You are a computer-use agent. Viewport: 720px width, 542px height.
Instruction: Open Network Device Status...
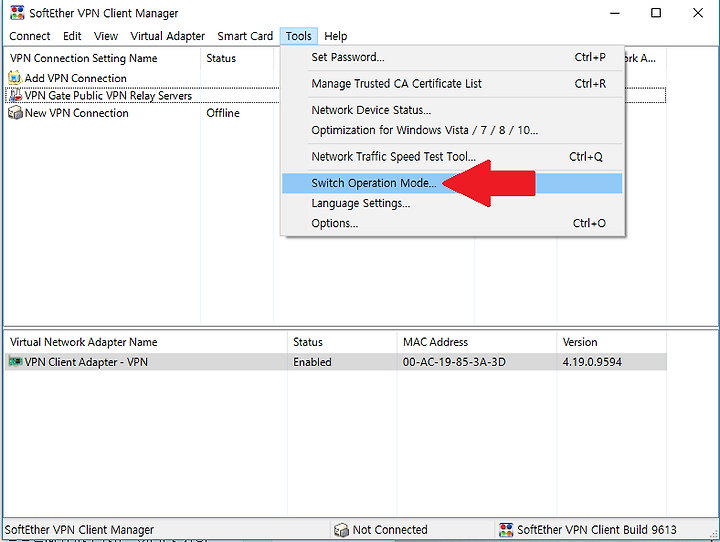click(x=452, y=110)
